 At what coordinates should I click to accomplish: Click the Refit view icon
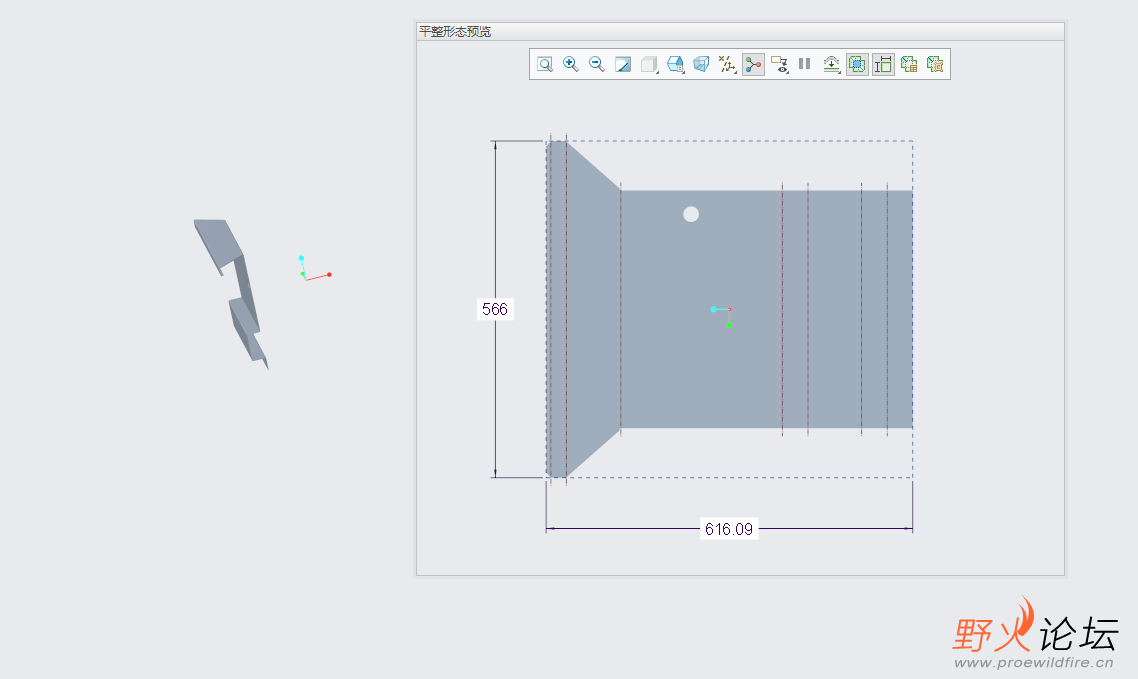click(545, 64)
